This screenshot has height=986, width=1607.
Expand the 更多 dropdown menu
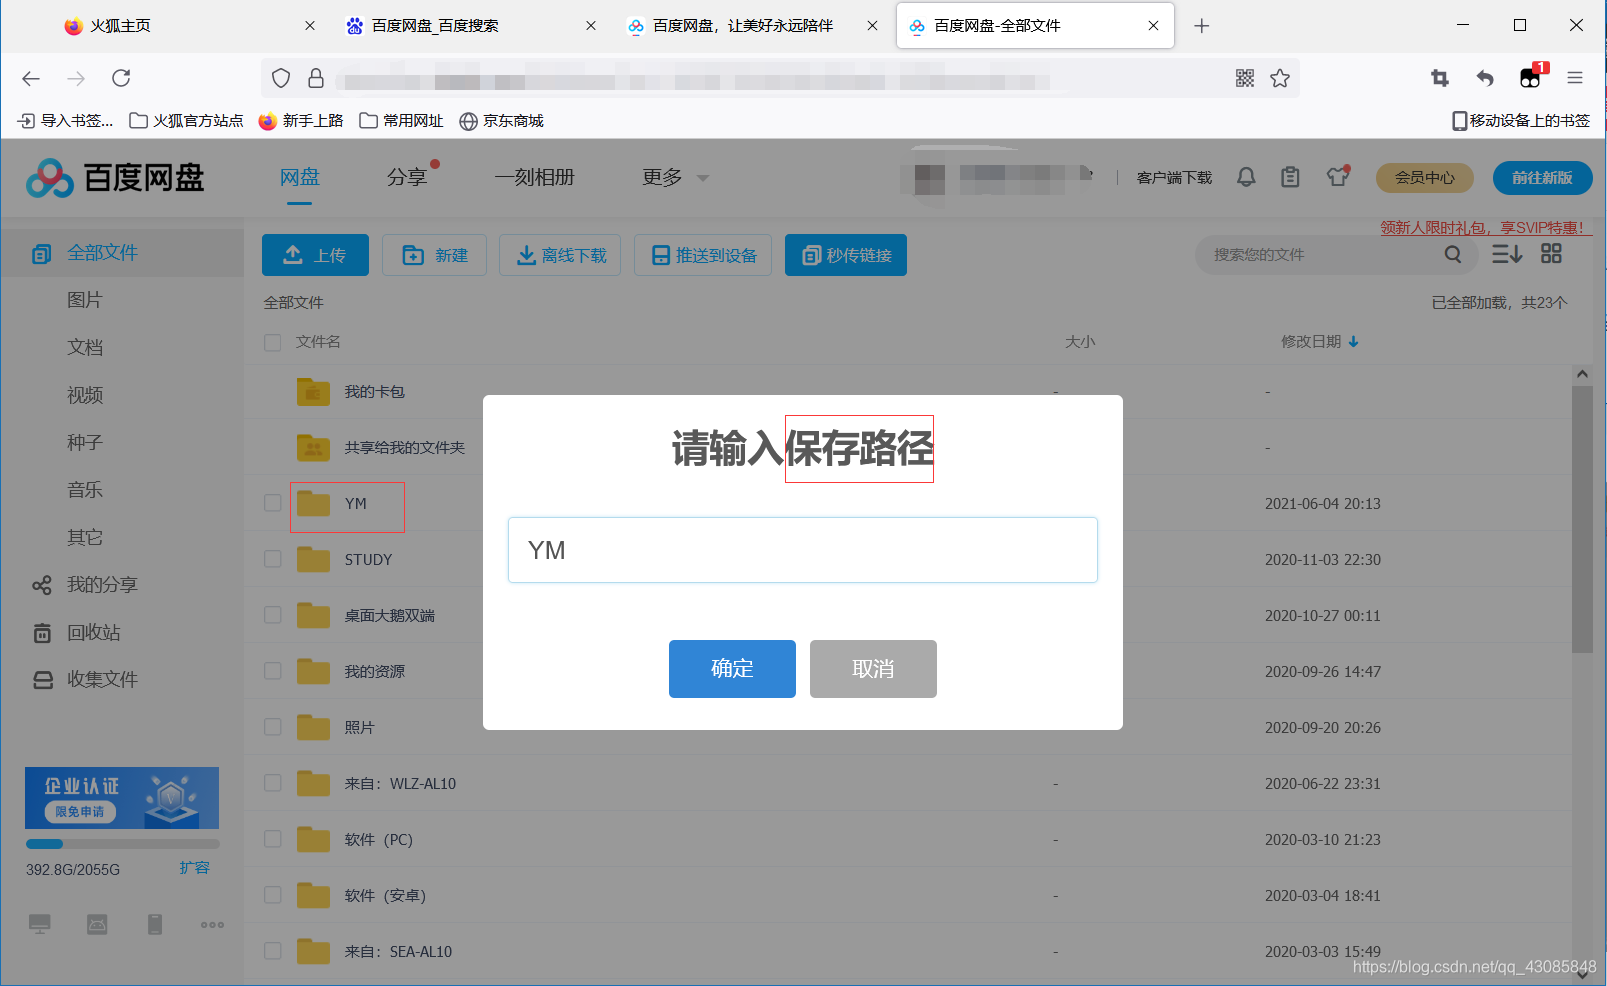[676, 177]
